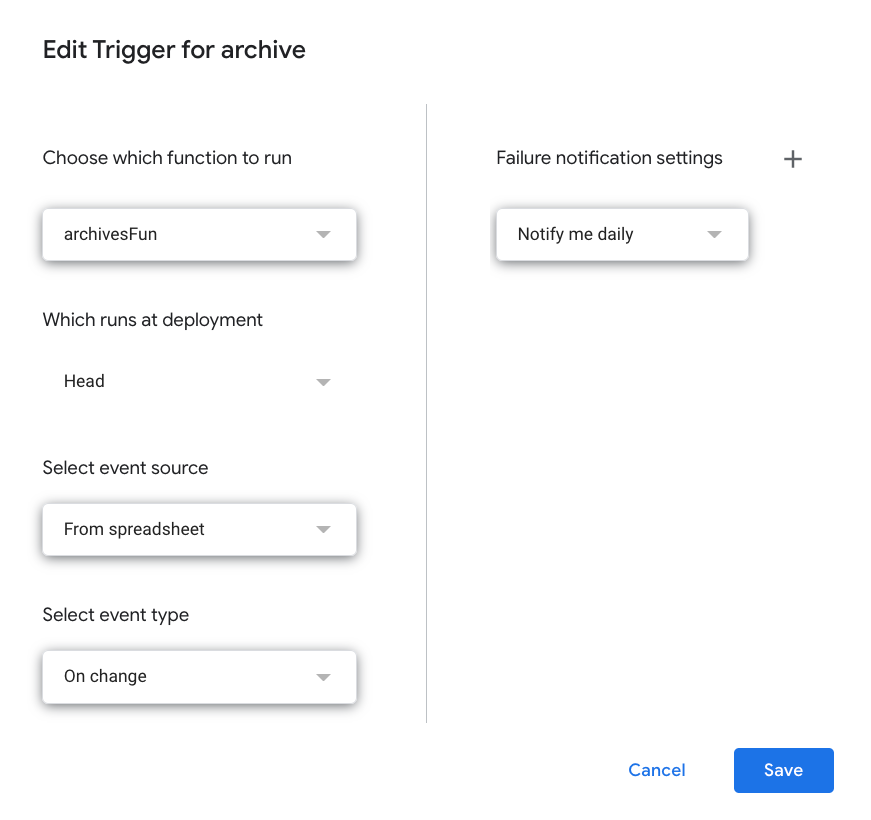Click the chevron on the On change dropdown
This screenshot has width=871, height=820.
[323, 676]
